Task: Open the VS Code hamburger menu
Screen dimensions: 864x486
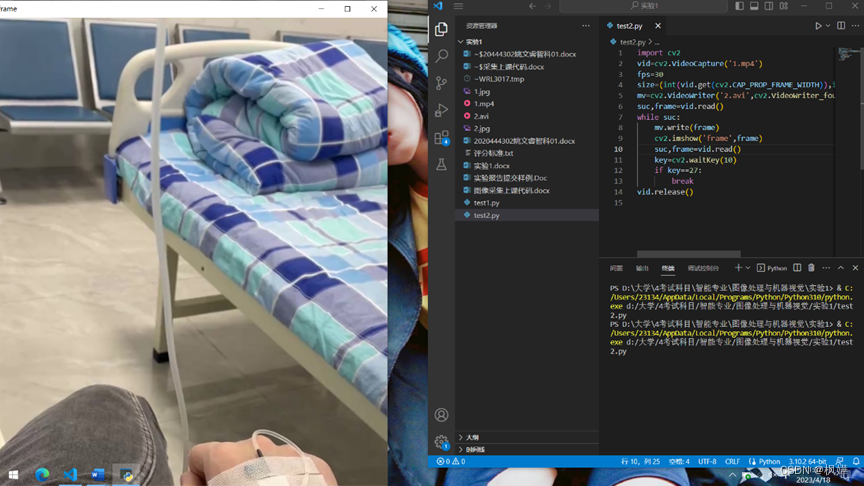Action: [x=458, y=6]
